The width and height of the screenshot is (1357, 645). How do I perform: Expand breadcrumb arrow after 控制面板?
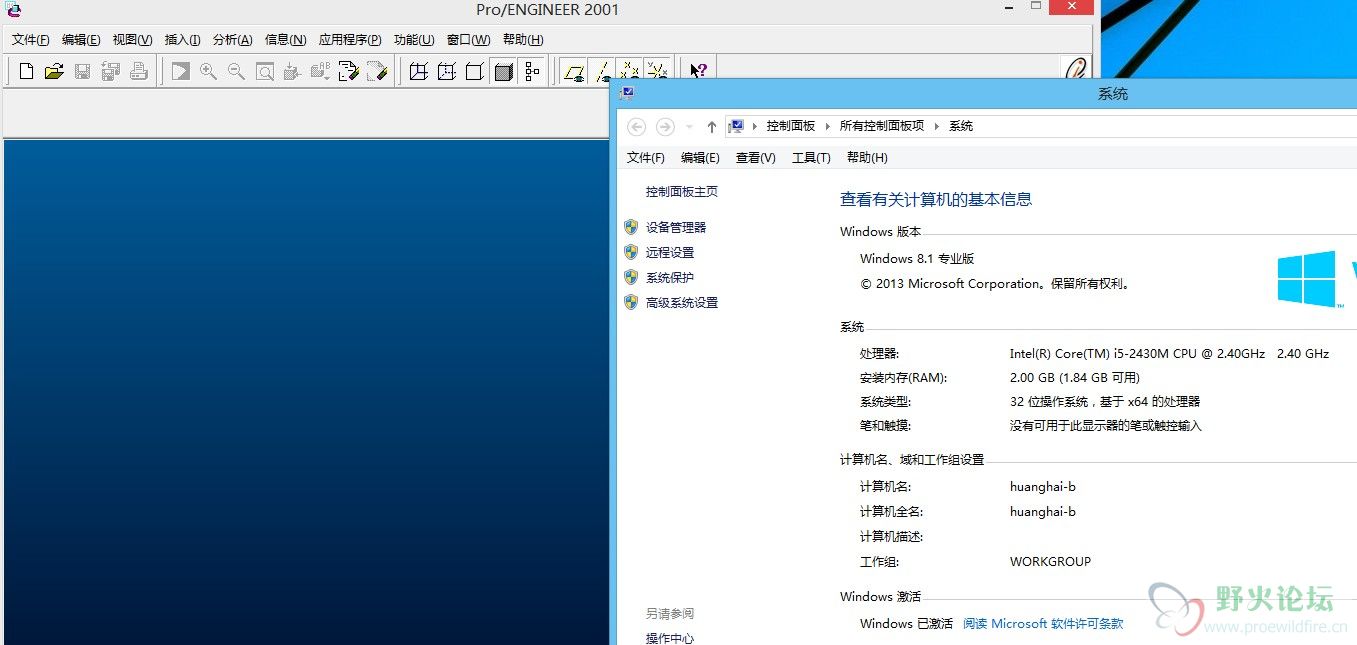[828, 126]
